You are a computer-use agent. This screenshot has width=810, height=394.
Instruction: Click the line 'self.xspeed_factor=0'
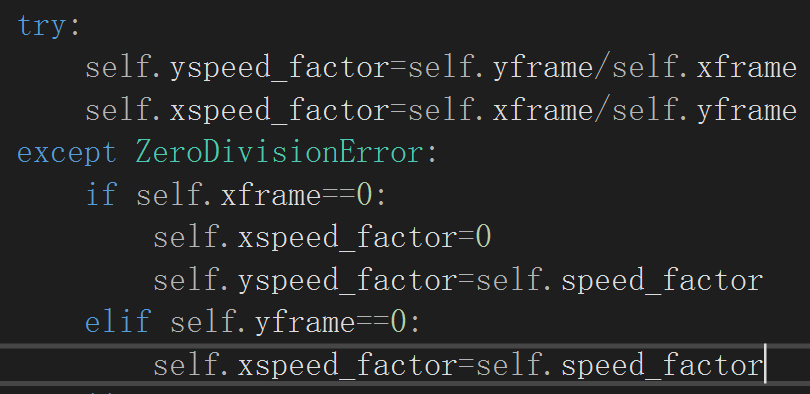point(322,238)
